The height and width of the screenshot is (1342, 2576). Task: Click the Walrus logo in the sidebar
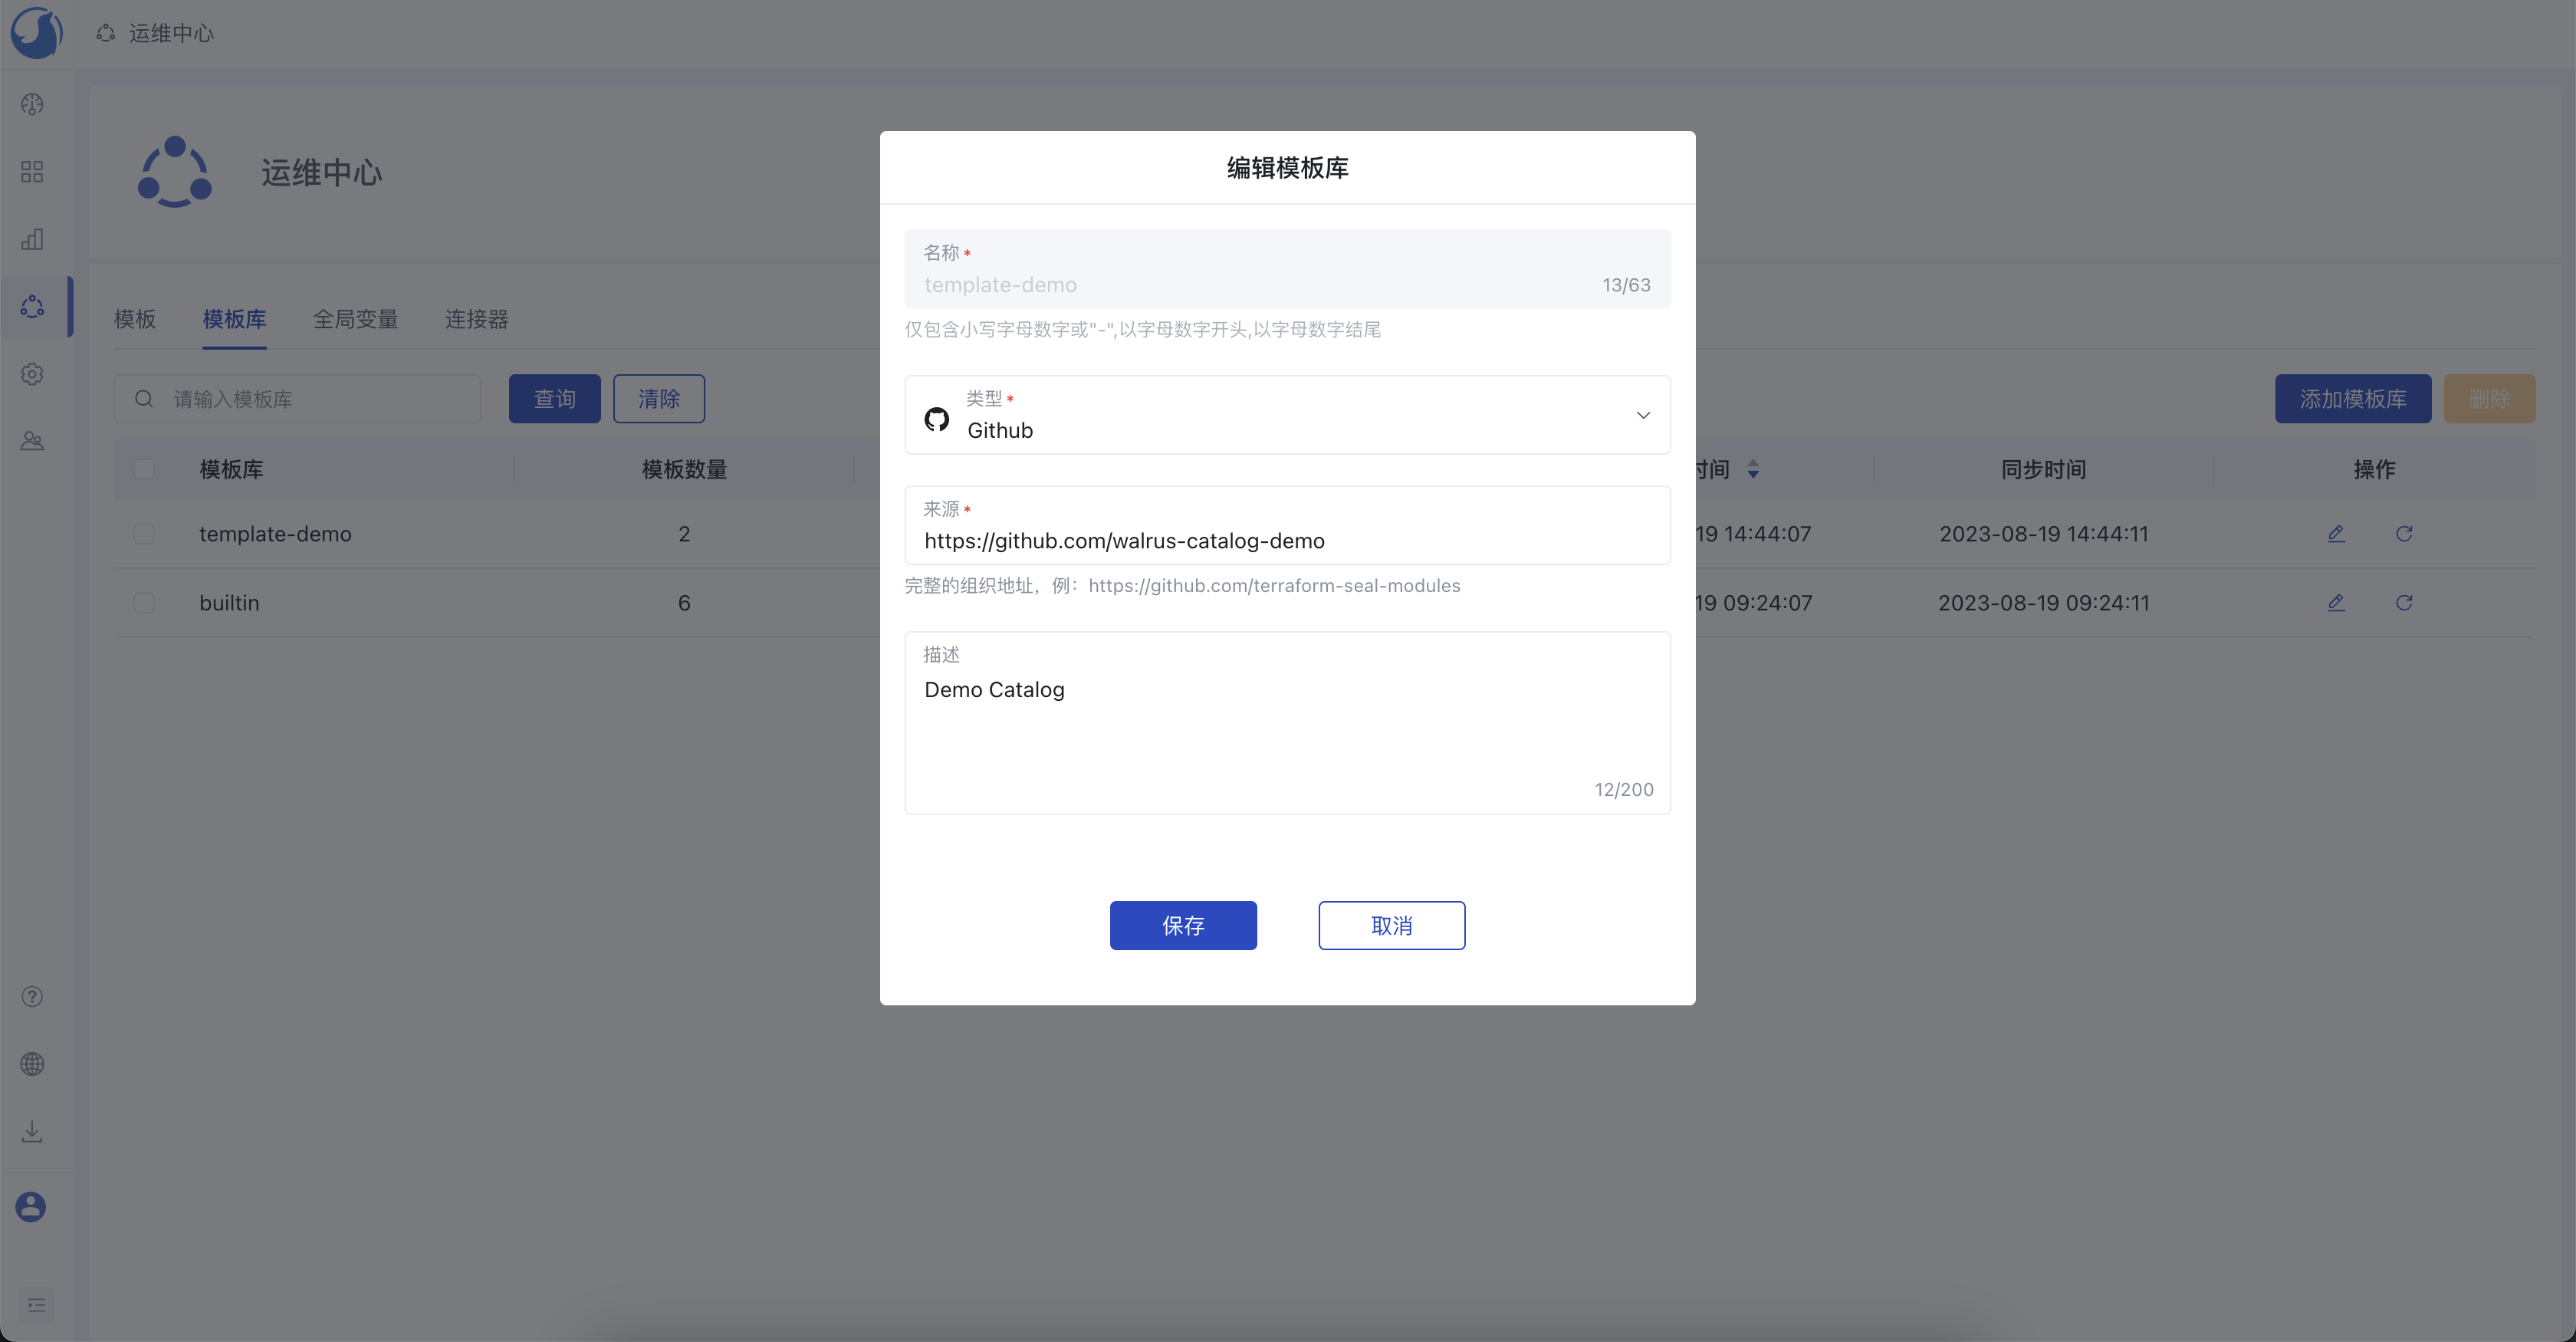point(36,33)
